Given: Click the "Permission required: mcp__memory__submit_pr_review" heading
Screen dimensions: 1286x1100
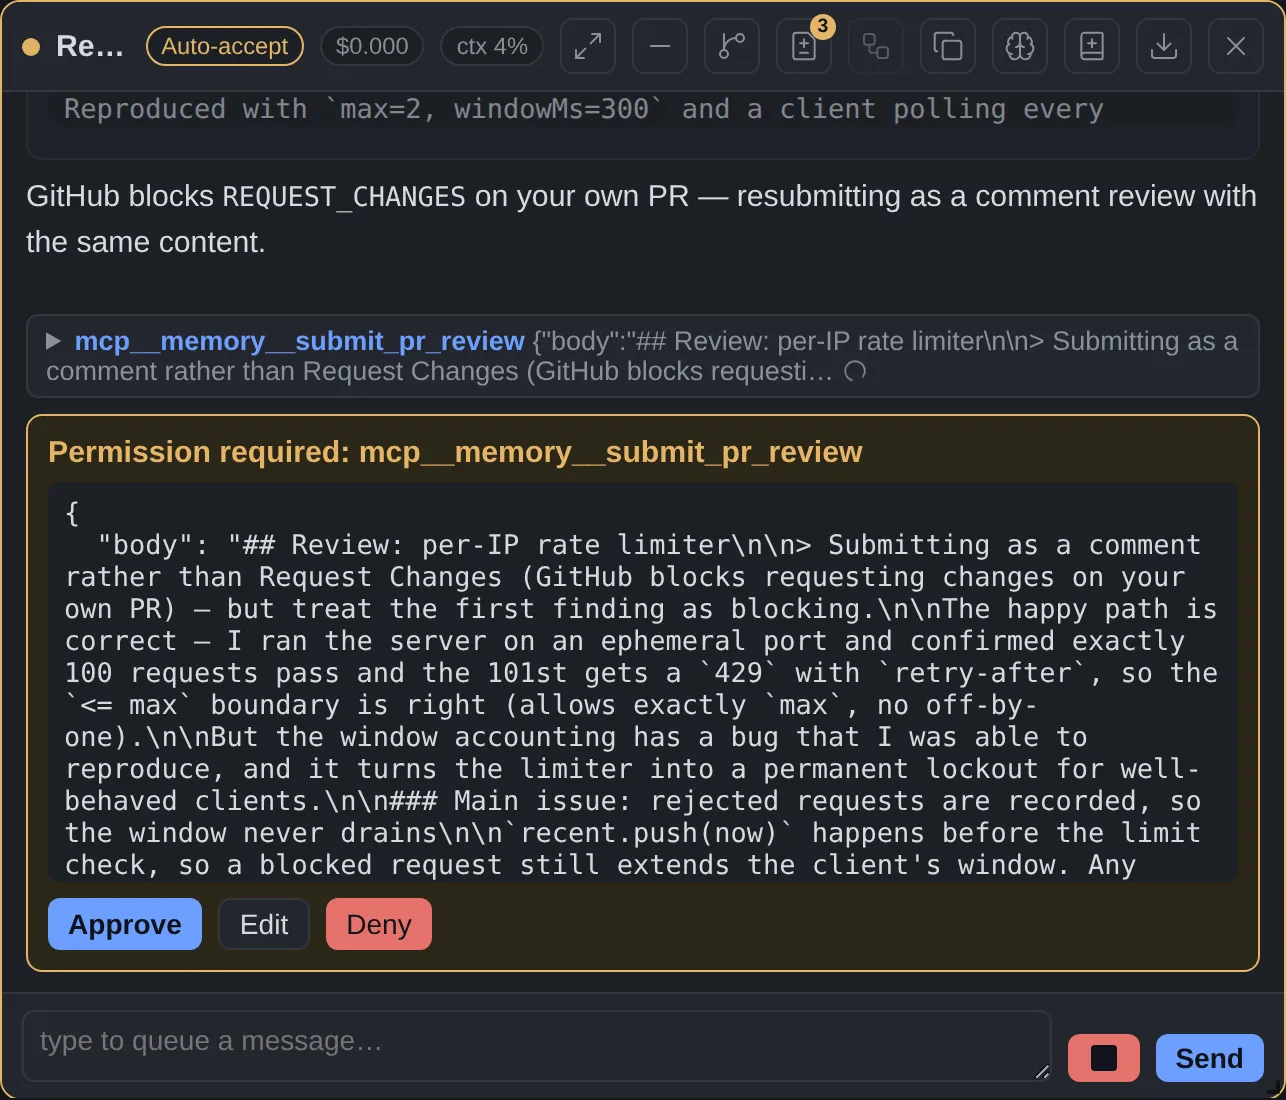Looking at the screenshot, I should coord(455,452).
